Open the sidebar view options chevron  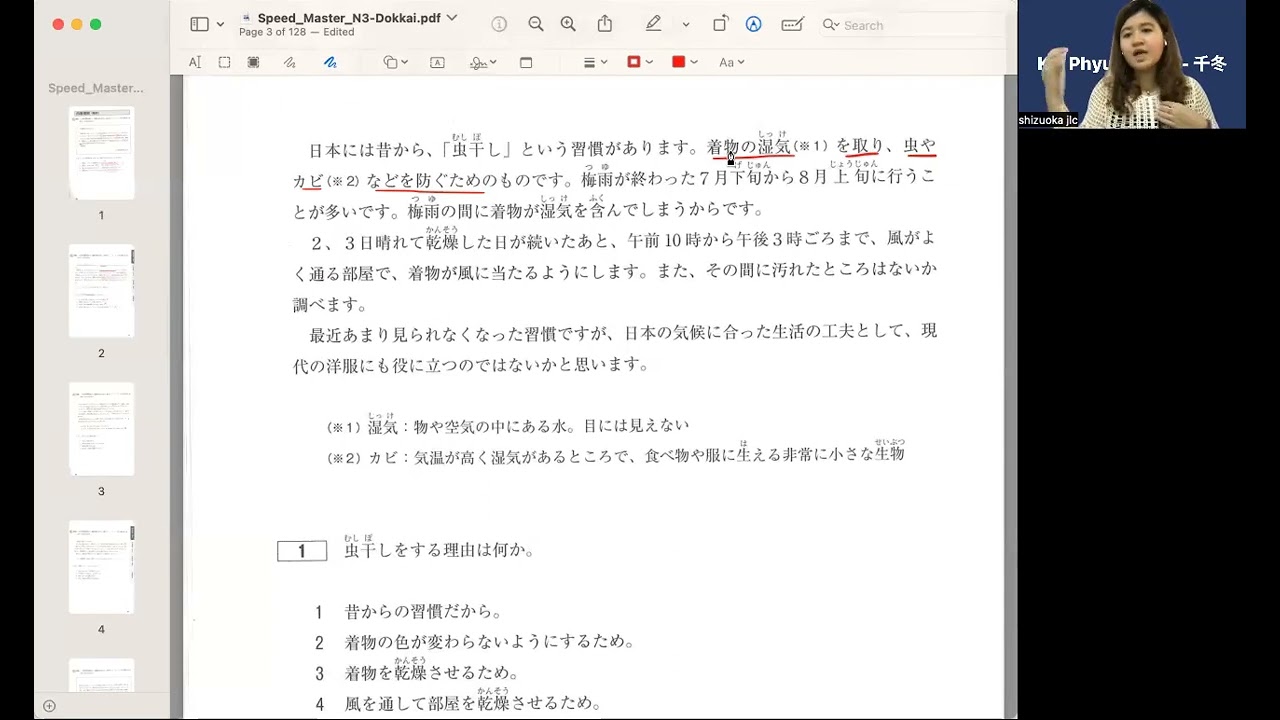(x=220, y=25)
